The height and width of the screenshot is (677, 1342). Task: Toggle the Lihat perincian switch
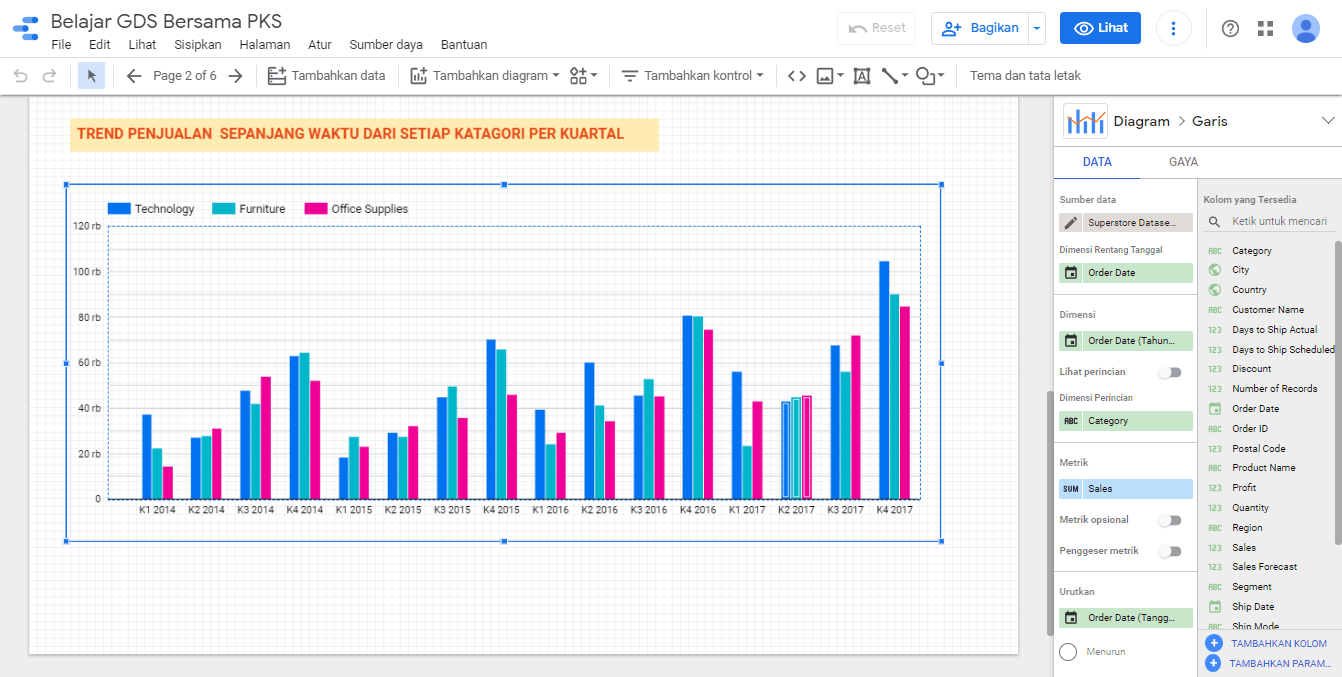click(1169, 372)
